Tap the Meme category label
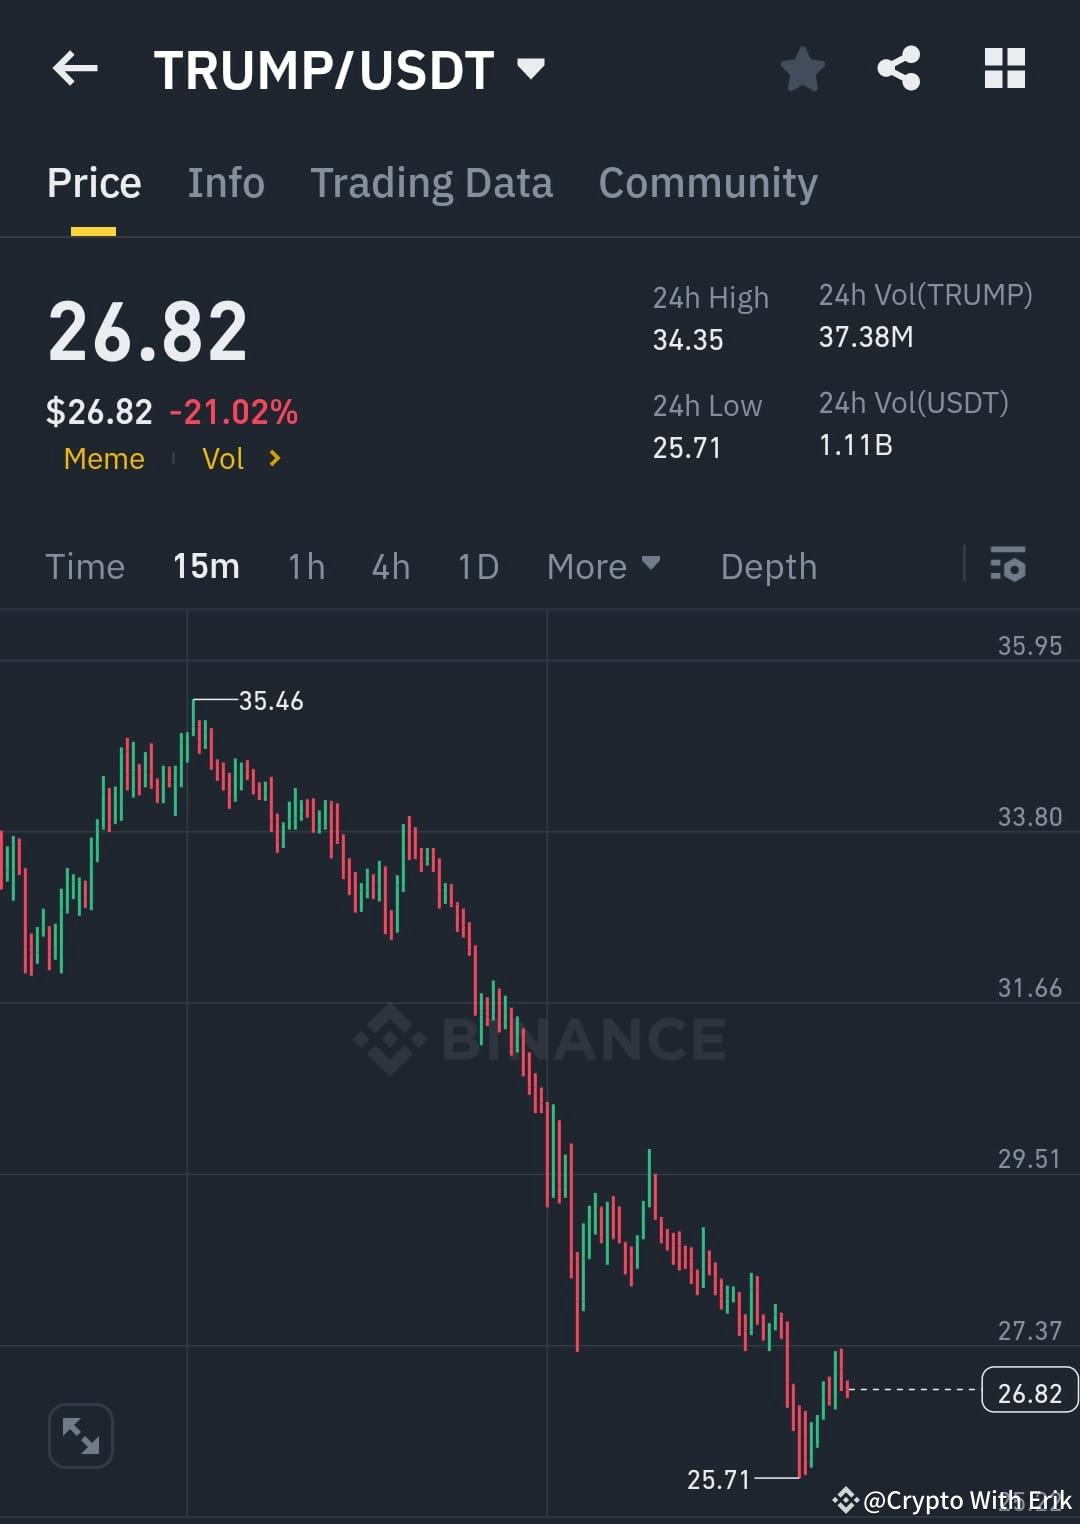 tap(103, 458)
